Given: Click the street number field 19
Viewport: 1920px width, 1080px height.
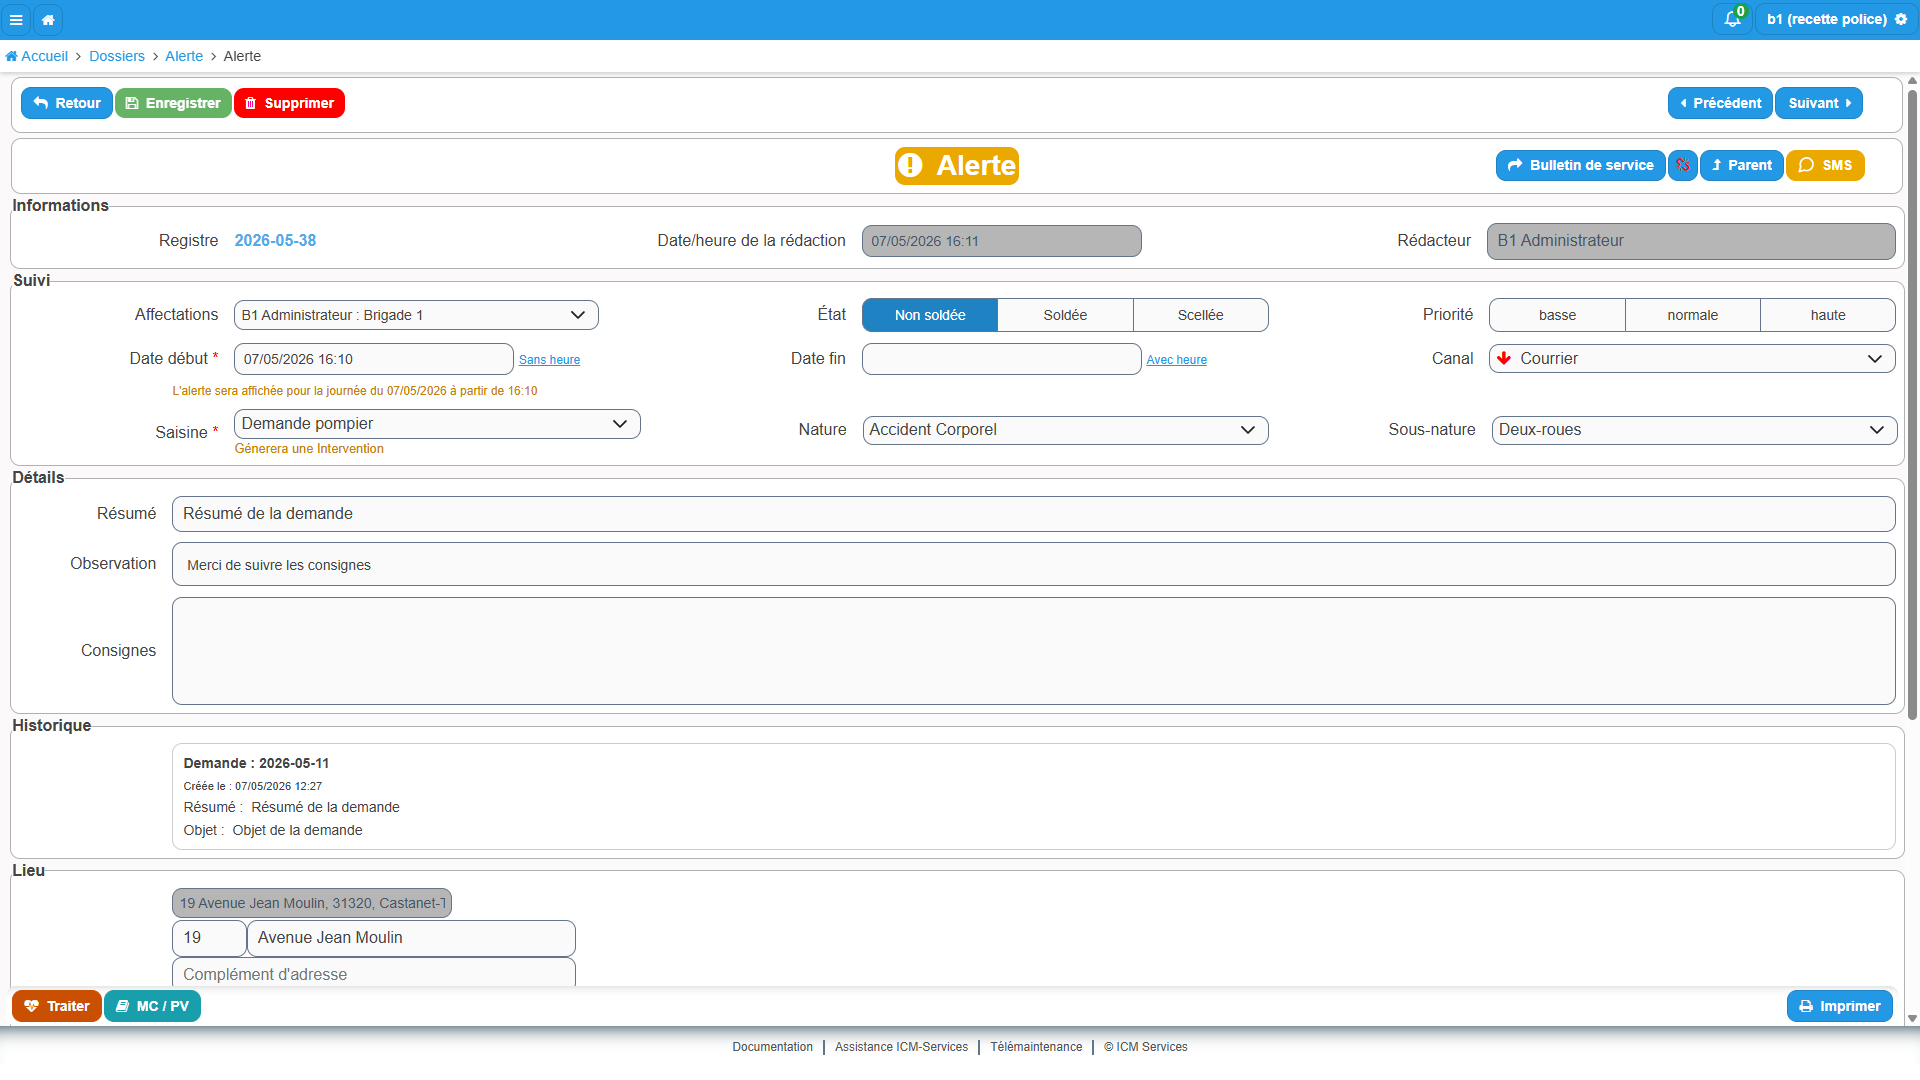Looking at the screenshot, I should pyautogui.click(x=209, y=938).
